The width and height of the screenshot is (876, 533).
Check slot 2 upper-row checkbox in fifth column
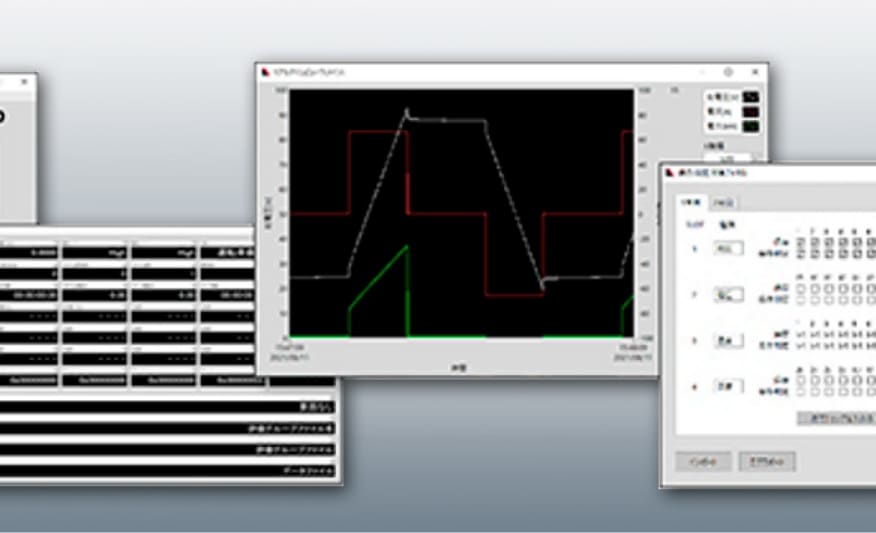(857, 289)
